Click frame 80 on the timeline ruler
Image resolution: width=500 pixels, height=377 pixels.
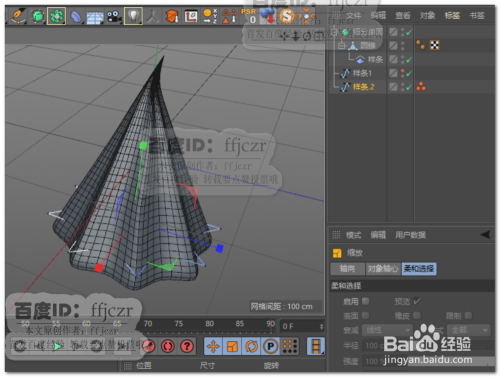pyautogui.click(x=210, y=324)
